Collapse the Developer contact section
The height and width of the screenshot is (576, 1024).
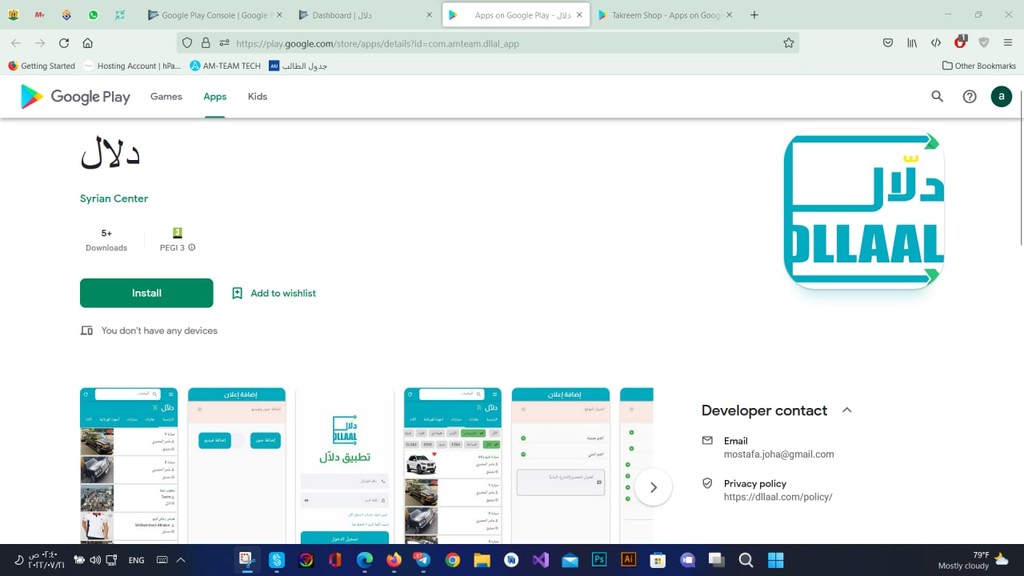point(847,410)
